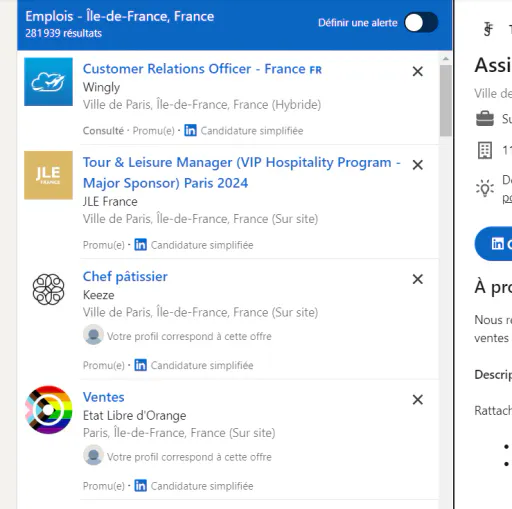The width and height of the screenshot is (512, 509).
Task: Open Tour & Leisure Manager job title
Action: (x=242, y=173)
